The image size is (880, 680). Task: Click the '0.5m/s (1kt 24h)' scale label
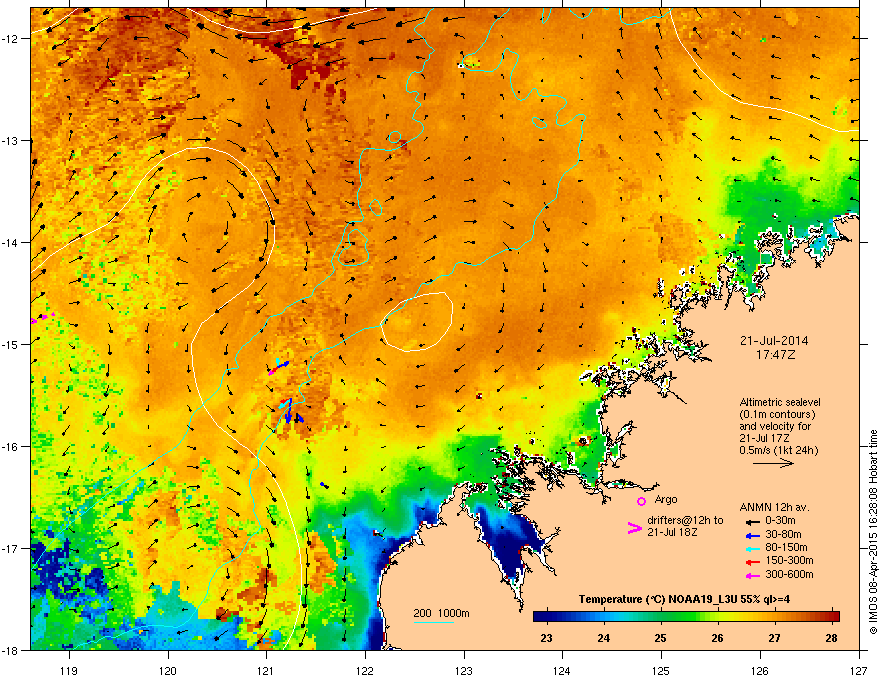click(779, 450)
